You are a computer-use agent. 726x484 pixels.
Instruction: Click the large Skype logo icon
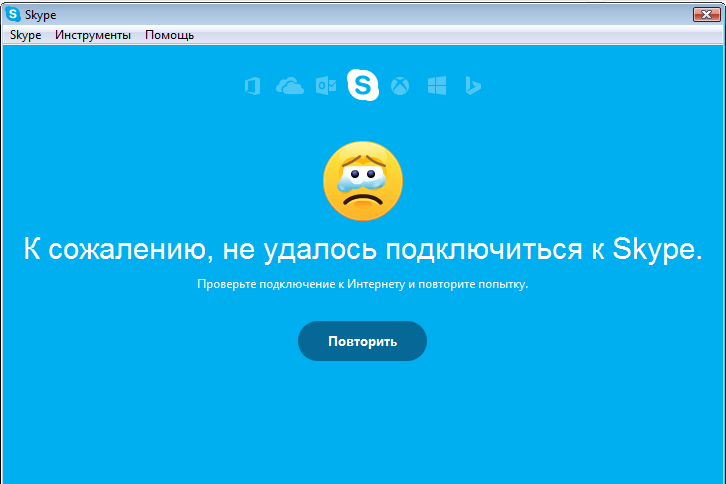tap(363, 85)
